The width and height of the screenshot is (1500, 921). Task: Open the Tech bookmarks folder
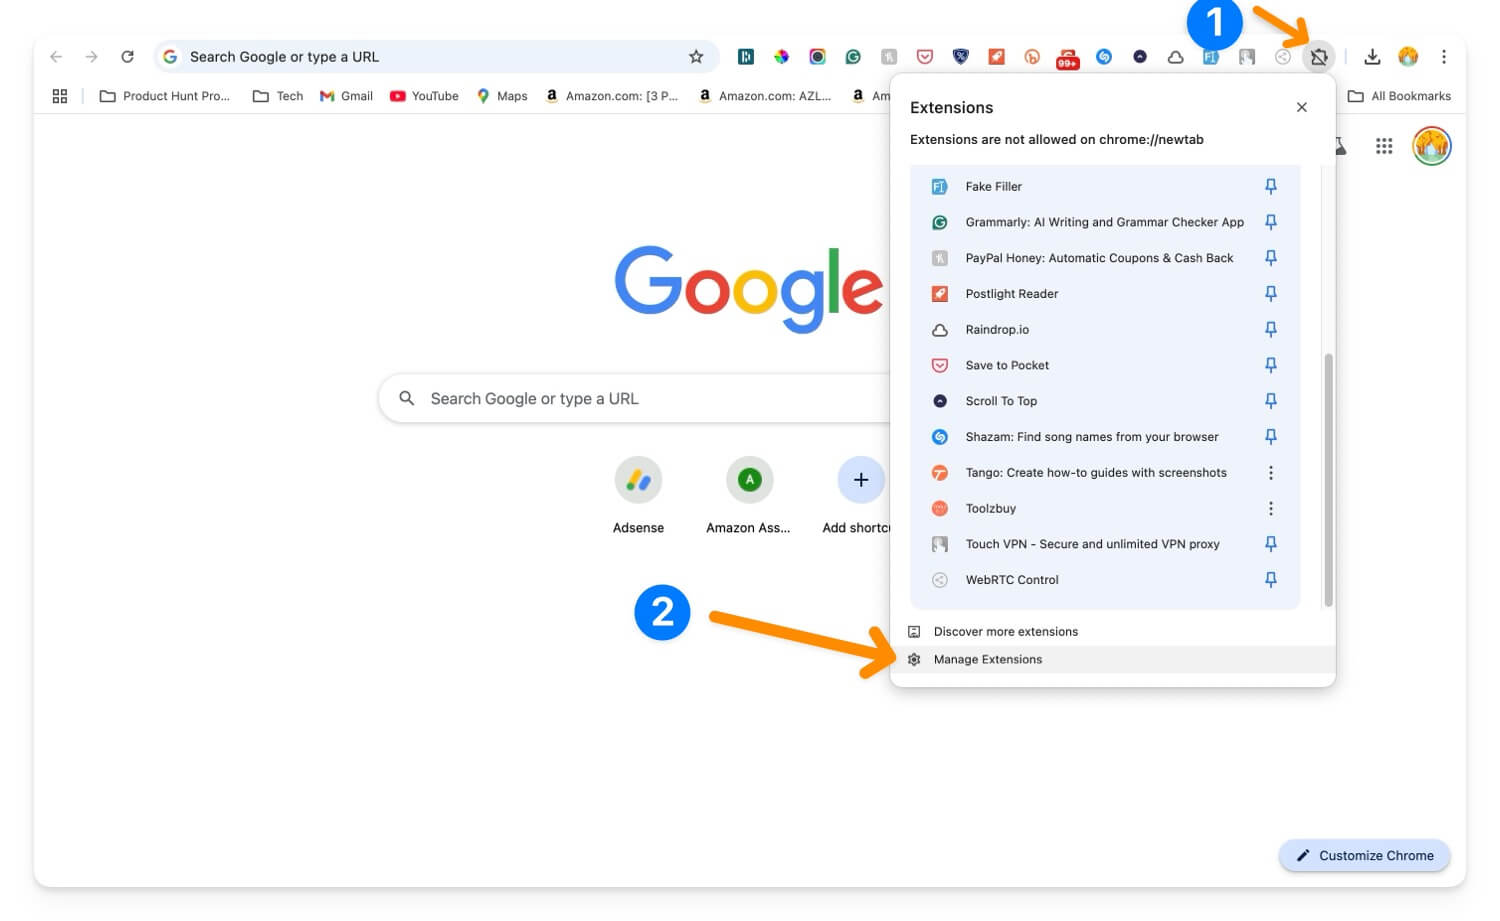pyautogui.click(x=278, y=96)
